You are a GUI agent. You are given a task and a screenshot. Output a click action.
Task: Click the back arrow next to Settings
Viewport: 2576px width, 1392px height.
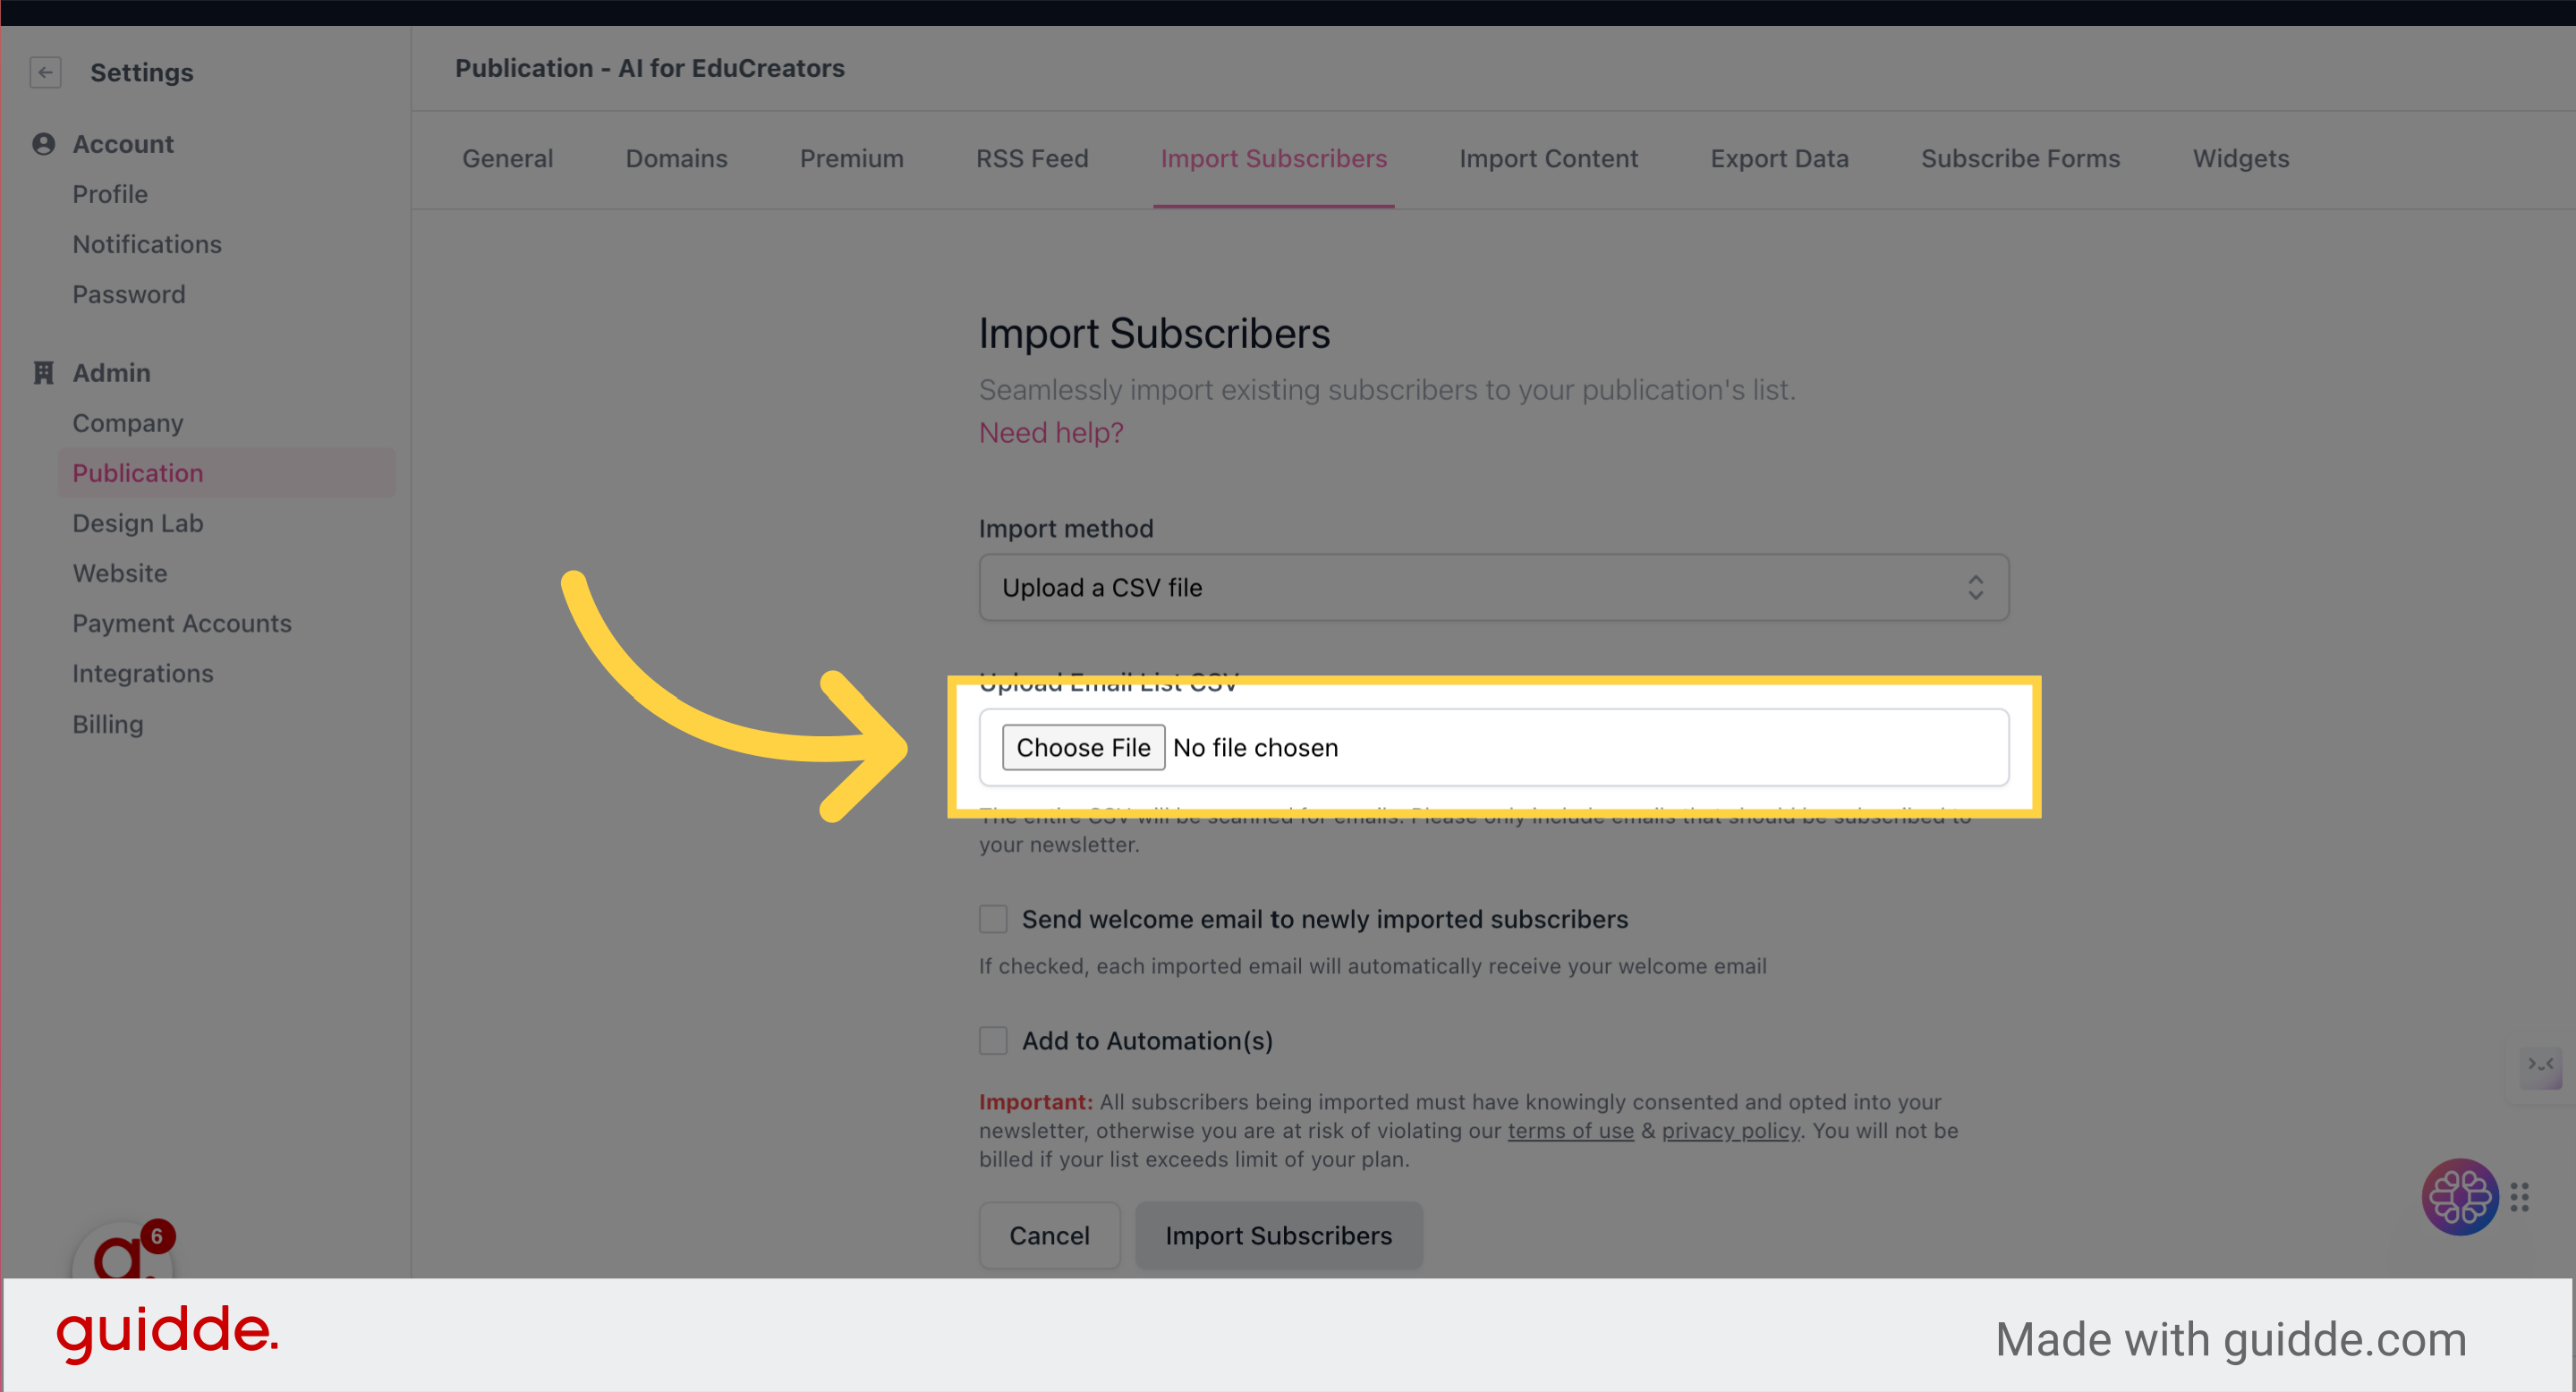pyautogui.click(x=45, y=72)
